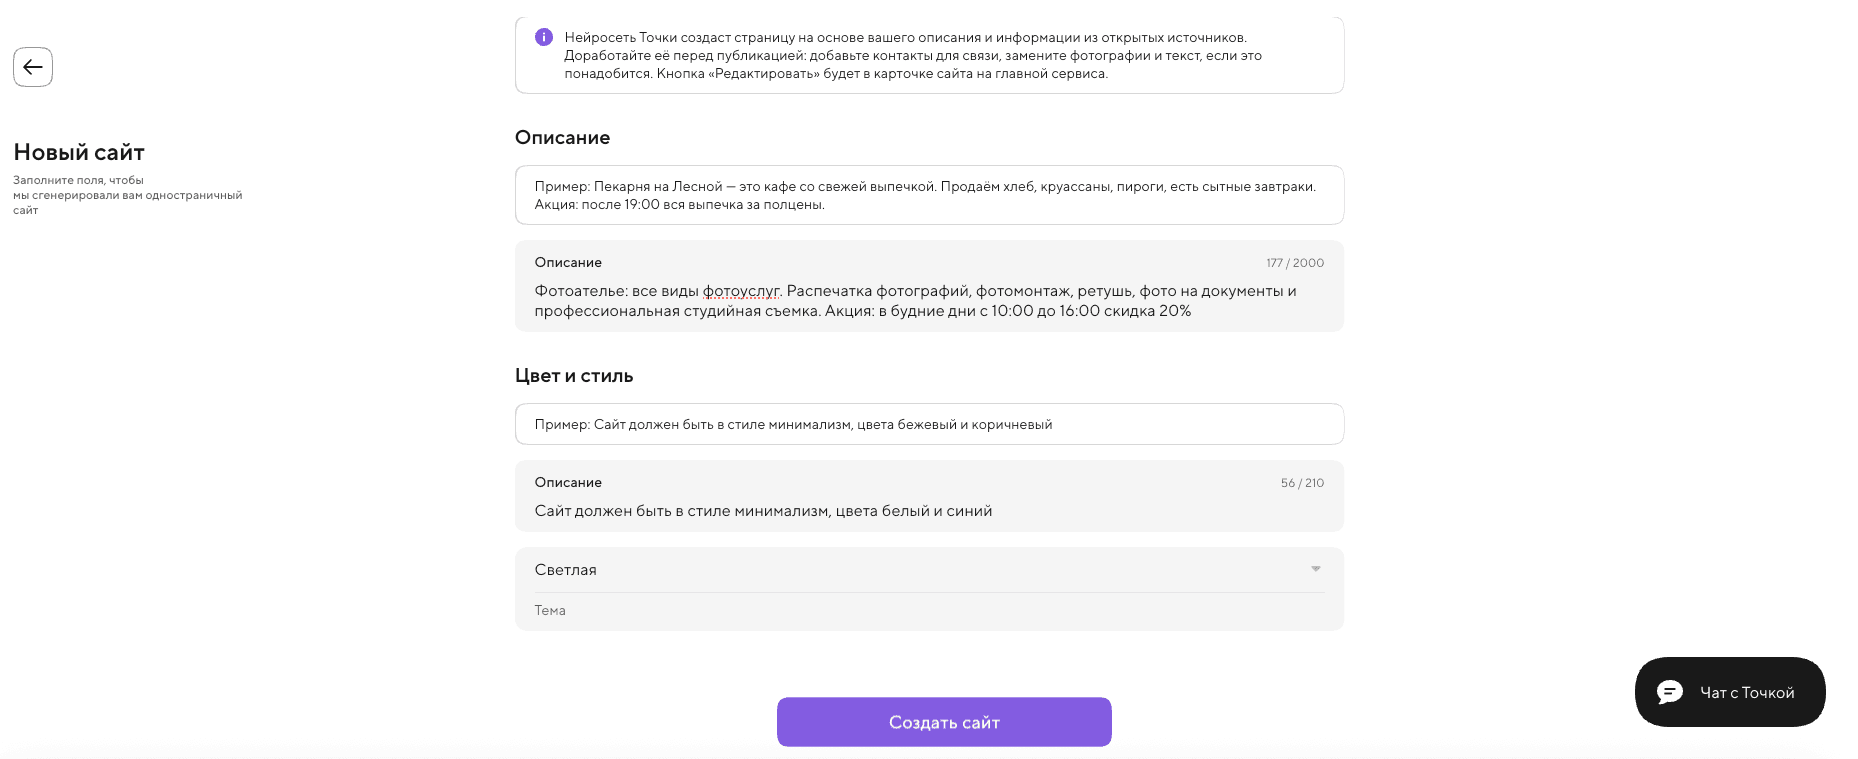Click the purple info icon in the notice
Screen dimensions: 1858x759
coord(544,37)
